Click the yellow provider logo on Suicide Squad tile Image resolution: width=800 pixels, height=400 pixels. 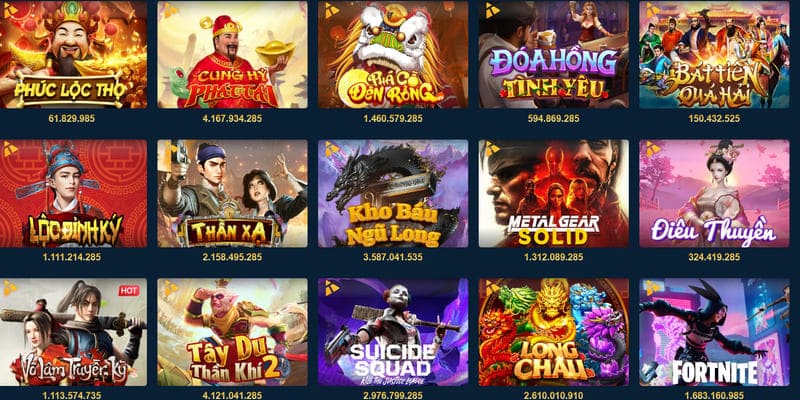332,288
